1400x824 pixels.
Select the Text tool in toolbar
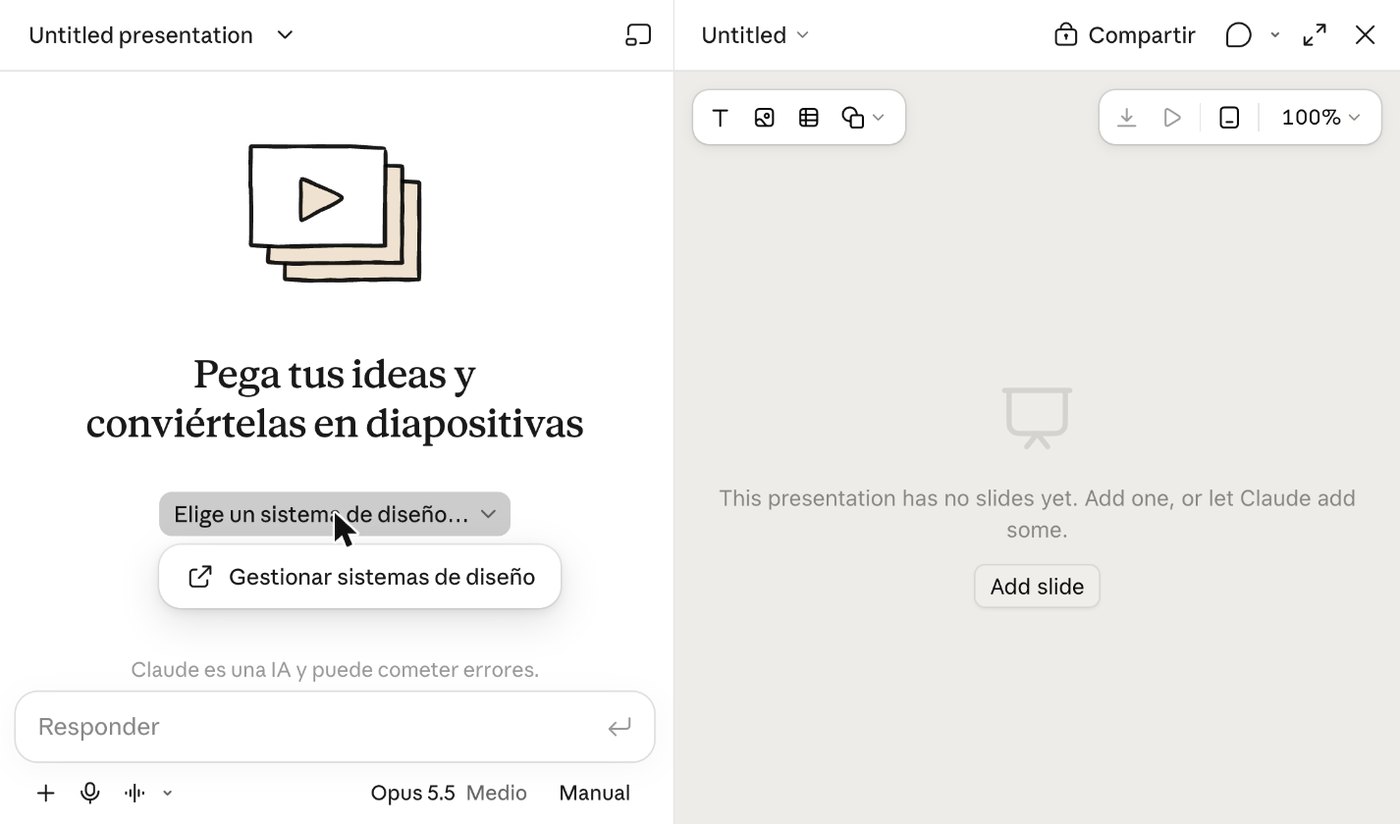720,118
